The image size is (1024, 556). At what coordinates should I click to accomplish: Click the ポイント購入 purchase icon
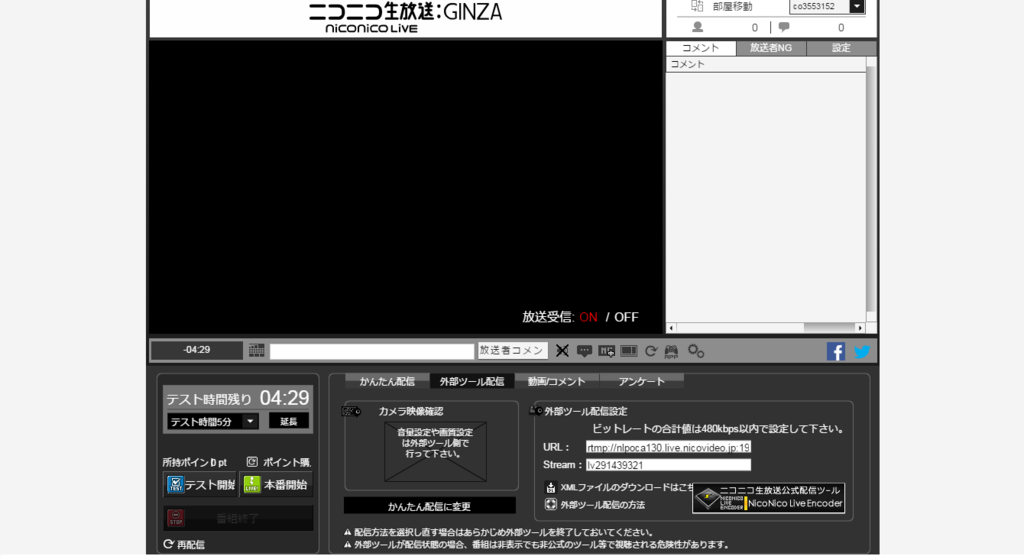[252, 462]
